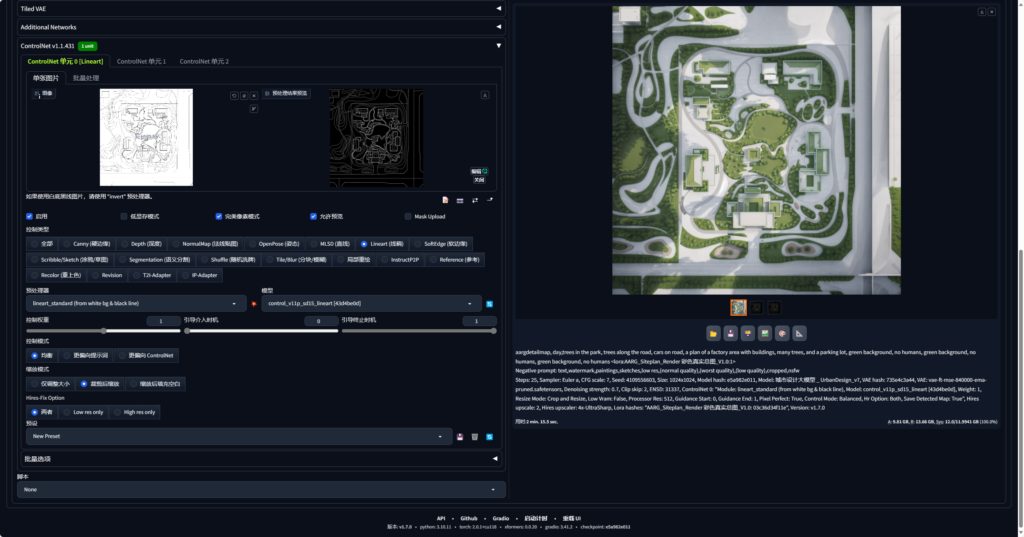The width and height of the screenshot is (1024, 537).
Task: Switch to ControlNet 单元 1 tab
Action: (145, 61)
